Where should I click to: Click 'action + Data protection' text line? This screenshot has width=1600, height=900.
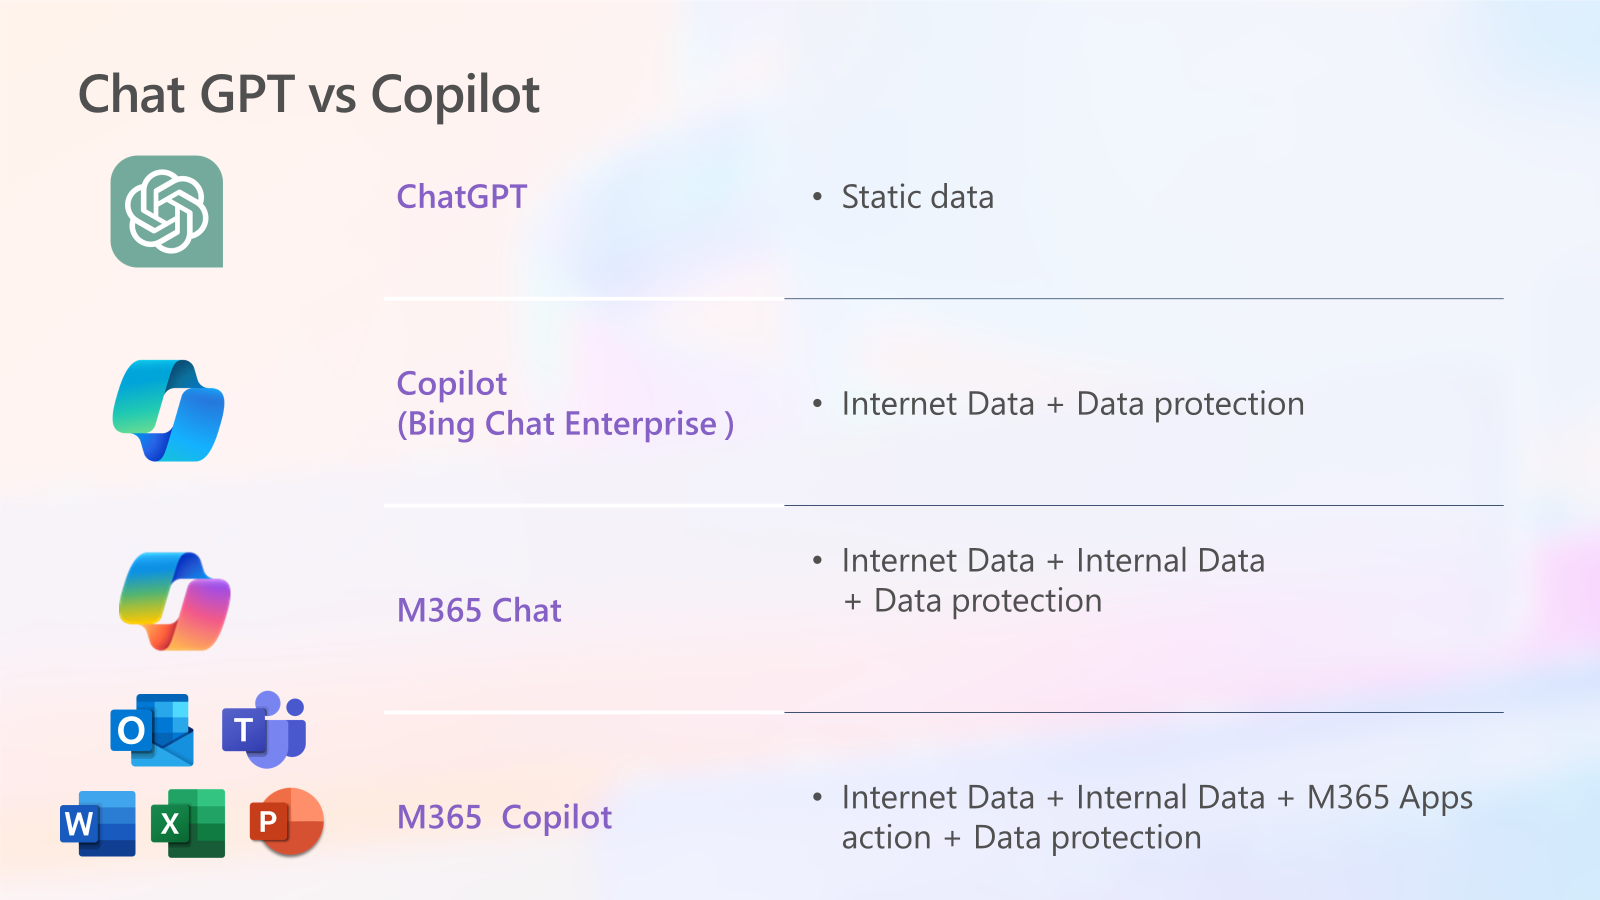coord(1021,838)
